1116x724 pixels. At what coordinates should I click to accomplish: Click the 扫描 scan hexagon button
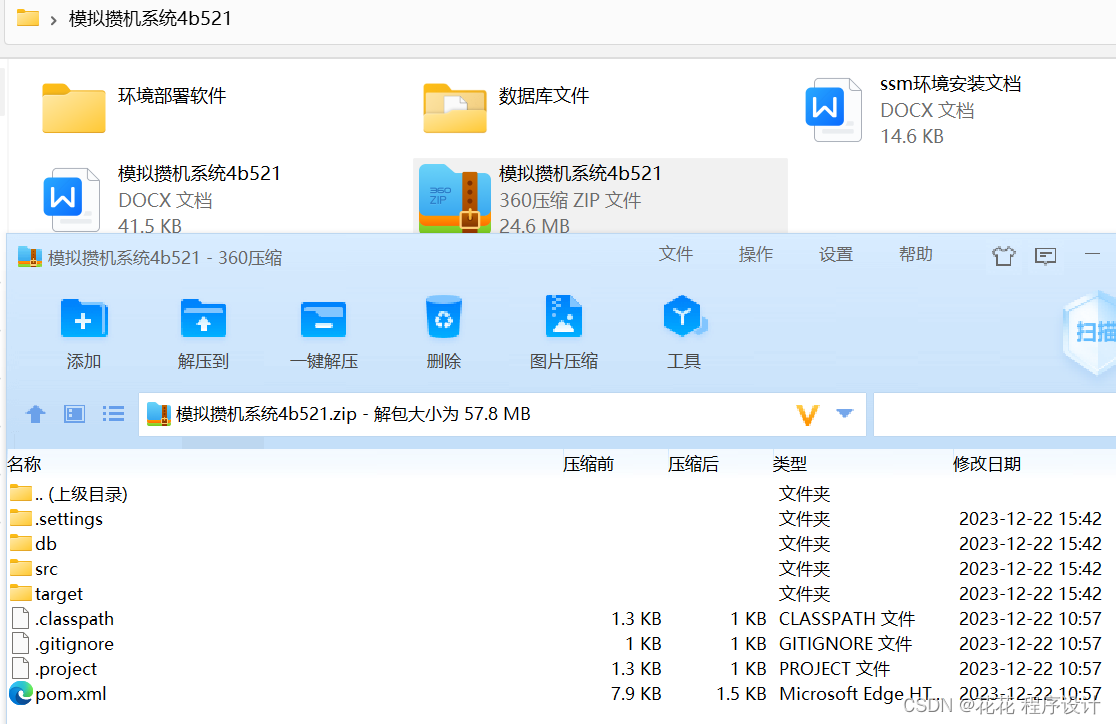click(x=1089, y=332)
